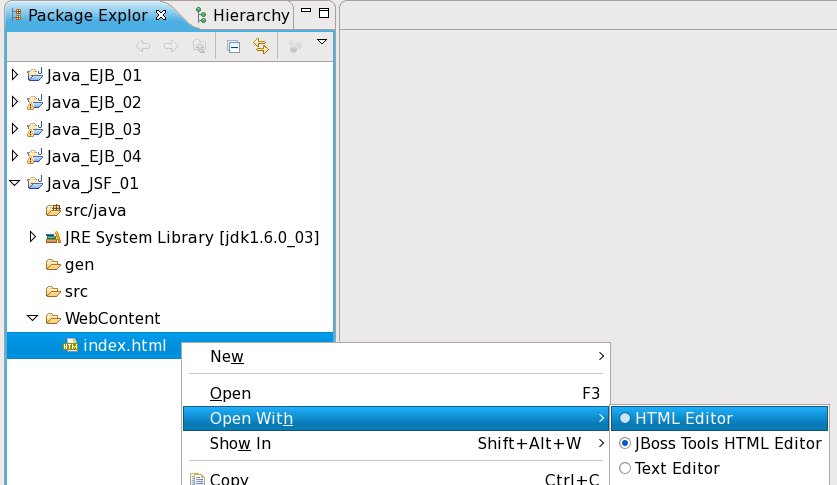This screenshot has width=837, height=485.
Task: Click the index.html file icon
Action: pyautogui.click(x=71, y=346)
